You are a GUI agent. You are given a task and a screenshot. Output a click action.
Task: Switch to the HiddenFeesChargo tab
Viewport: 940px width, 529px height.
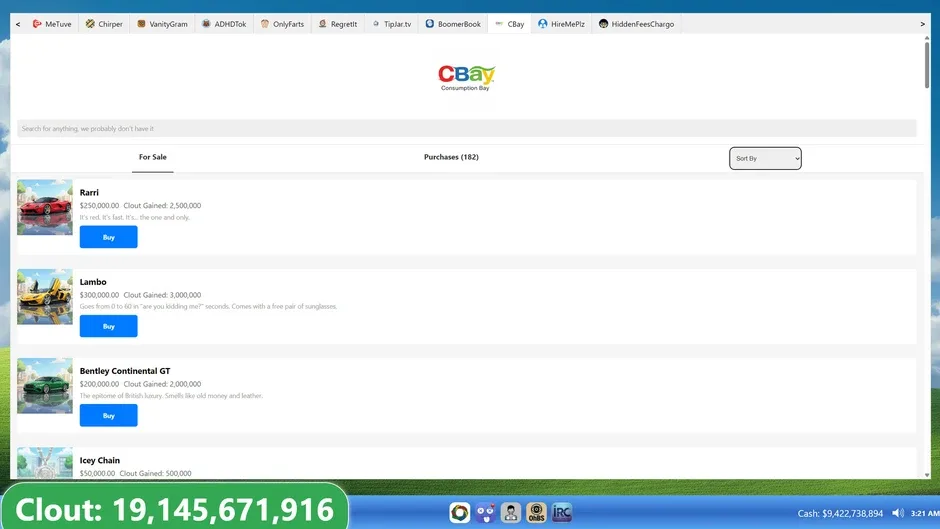tap(636, 24)
